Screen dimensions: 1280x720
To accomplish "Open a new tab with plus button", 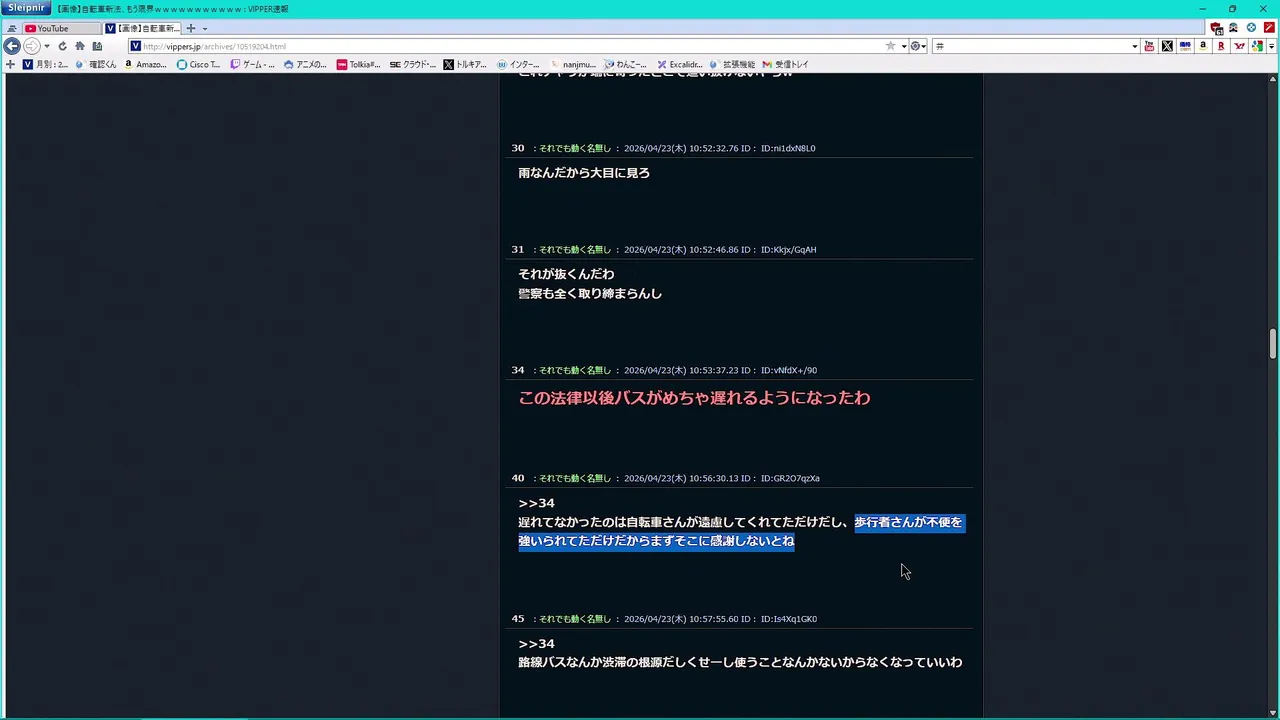I will [191, 28].
